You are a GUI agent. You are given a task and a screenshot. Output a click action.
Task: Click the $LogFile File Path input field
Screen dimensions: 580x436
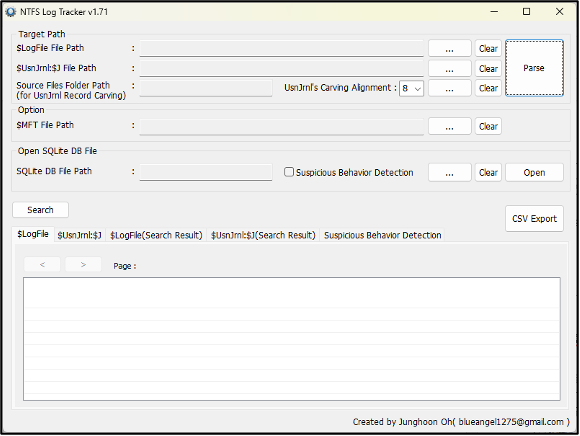coord(281,48)
